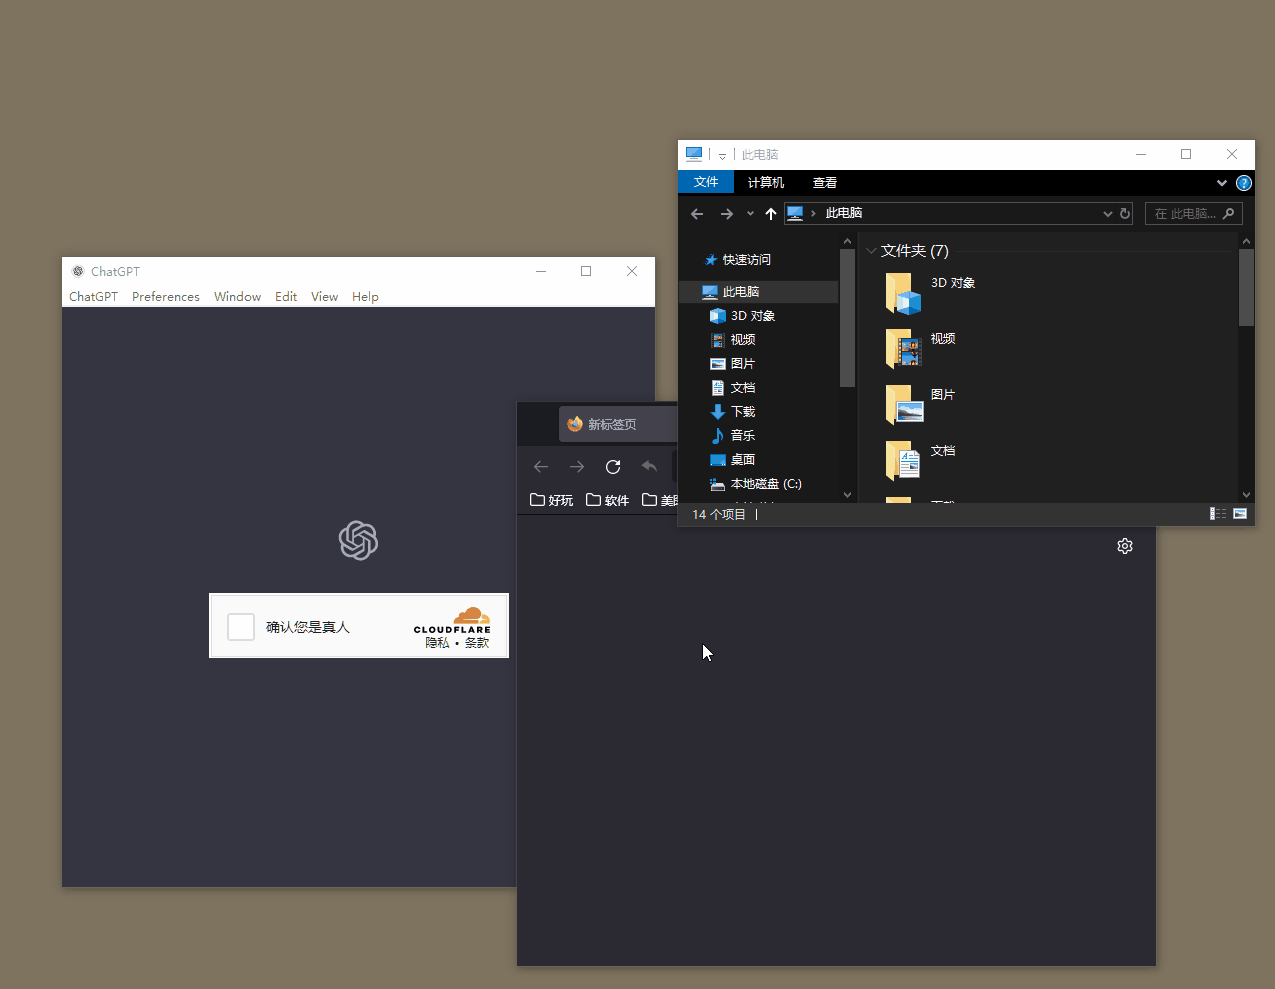Open the Preferences menu in ChatGPT

point(165,297)
